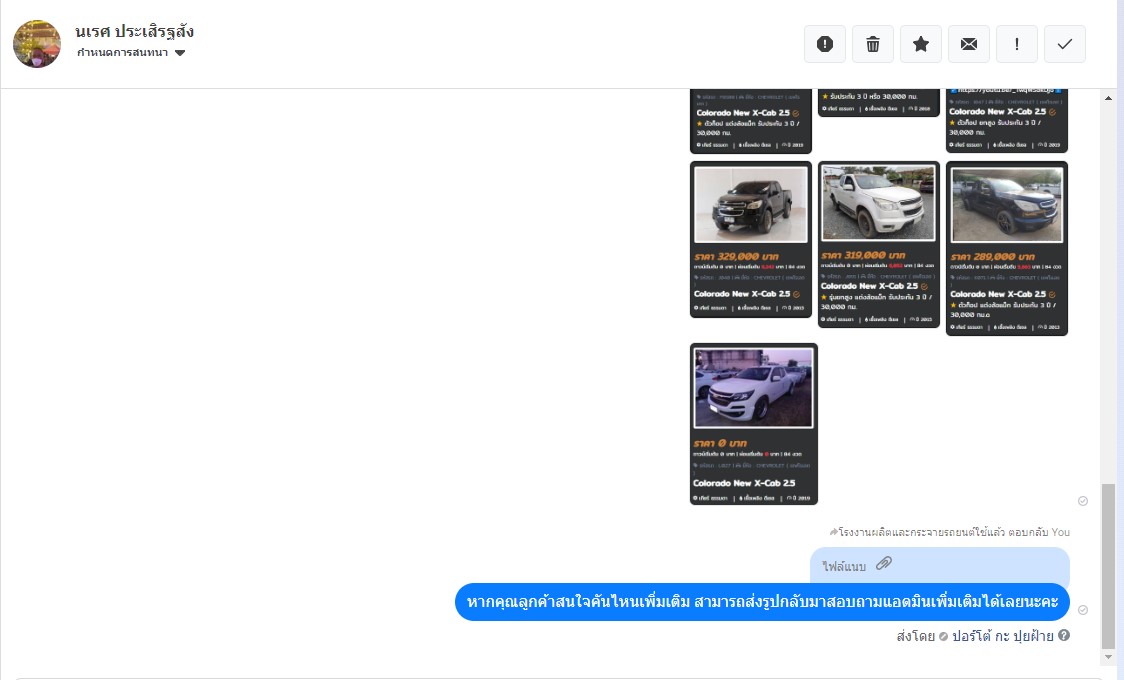This screenshot has height=680, width=1124.
Task: Open นเรศ ประเสริฐสัง profile picture
Action: [x=37, y=44]
